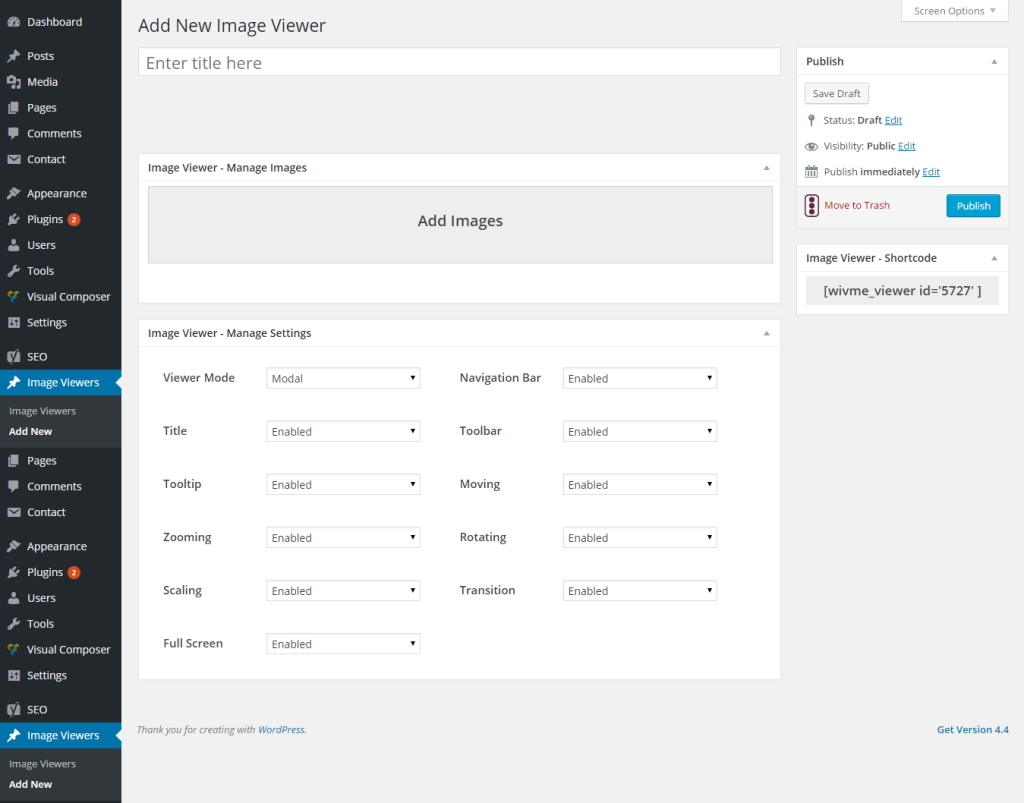Change the Navigation Bar setting dropdown
Image resolution: width=1024 pixels, height=803 pixels.
(x=639, y=377)
